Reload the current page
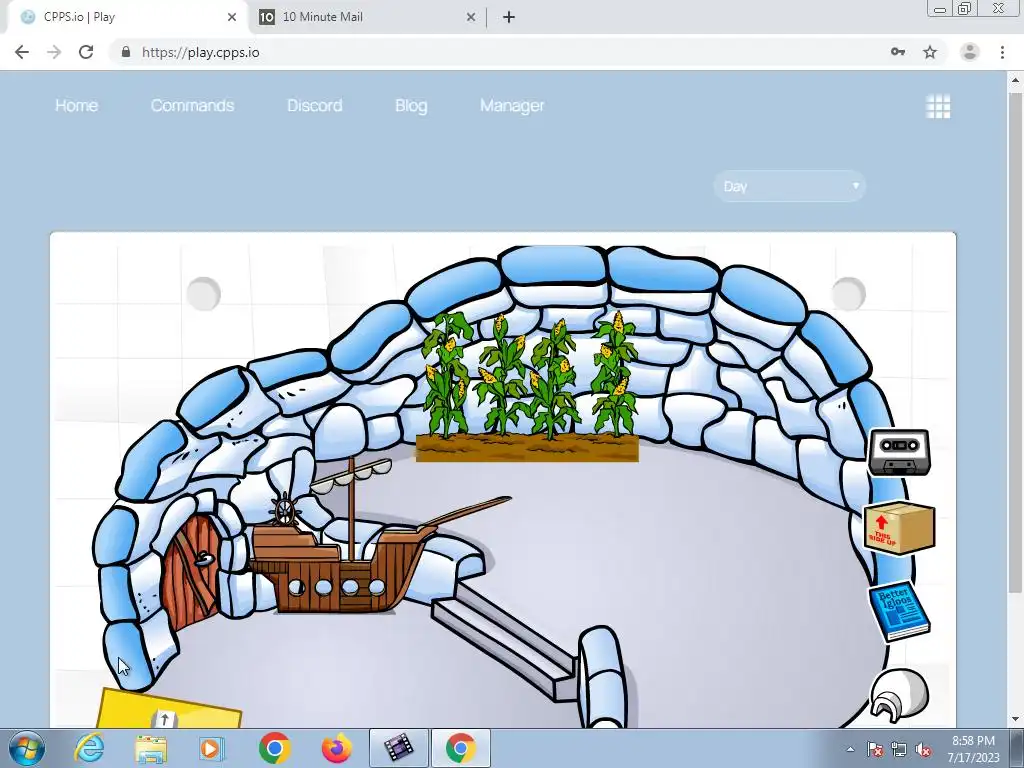Viewport: 1024px width, 768px height. 86,52
